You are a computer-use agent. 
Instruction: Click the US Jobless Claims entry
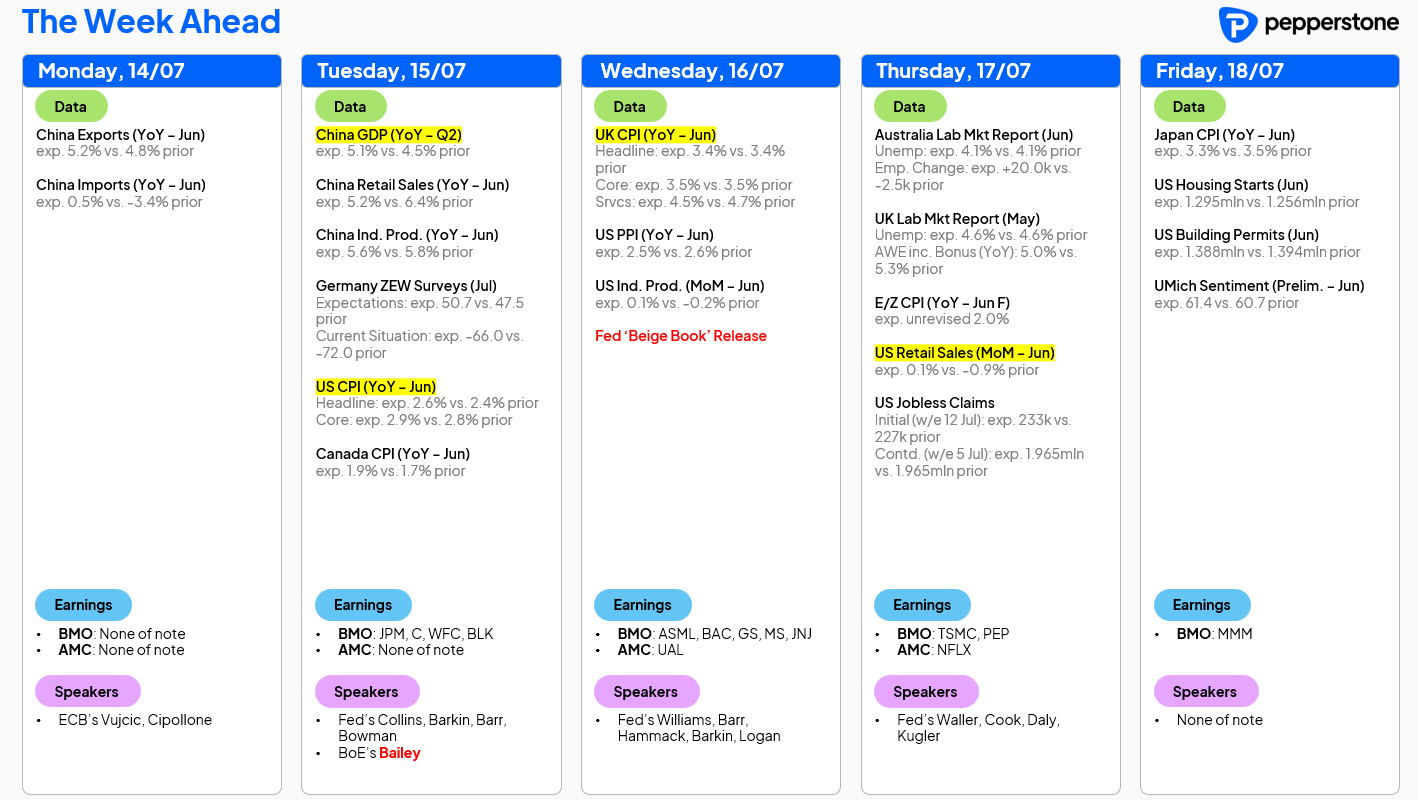935,403
